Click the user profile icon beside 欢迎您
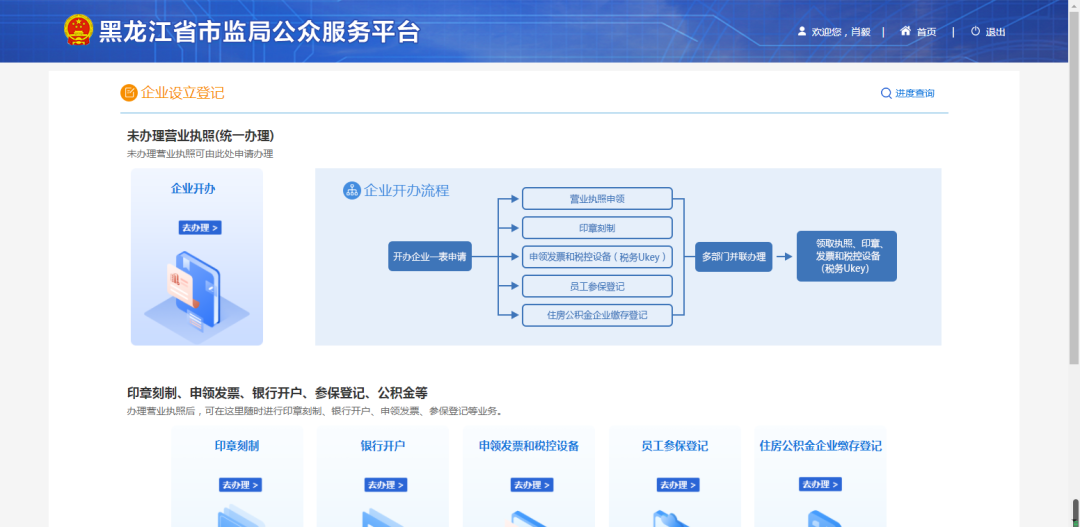 point(802,31)
